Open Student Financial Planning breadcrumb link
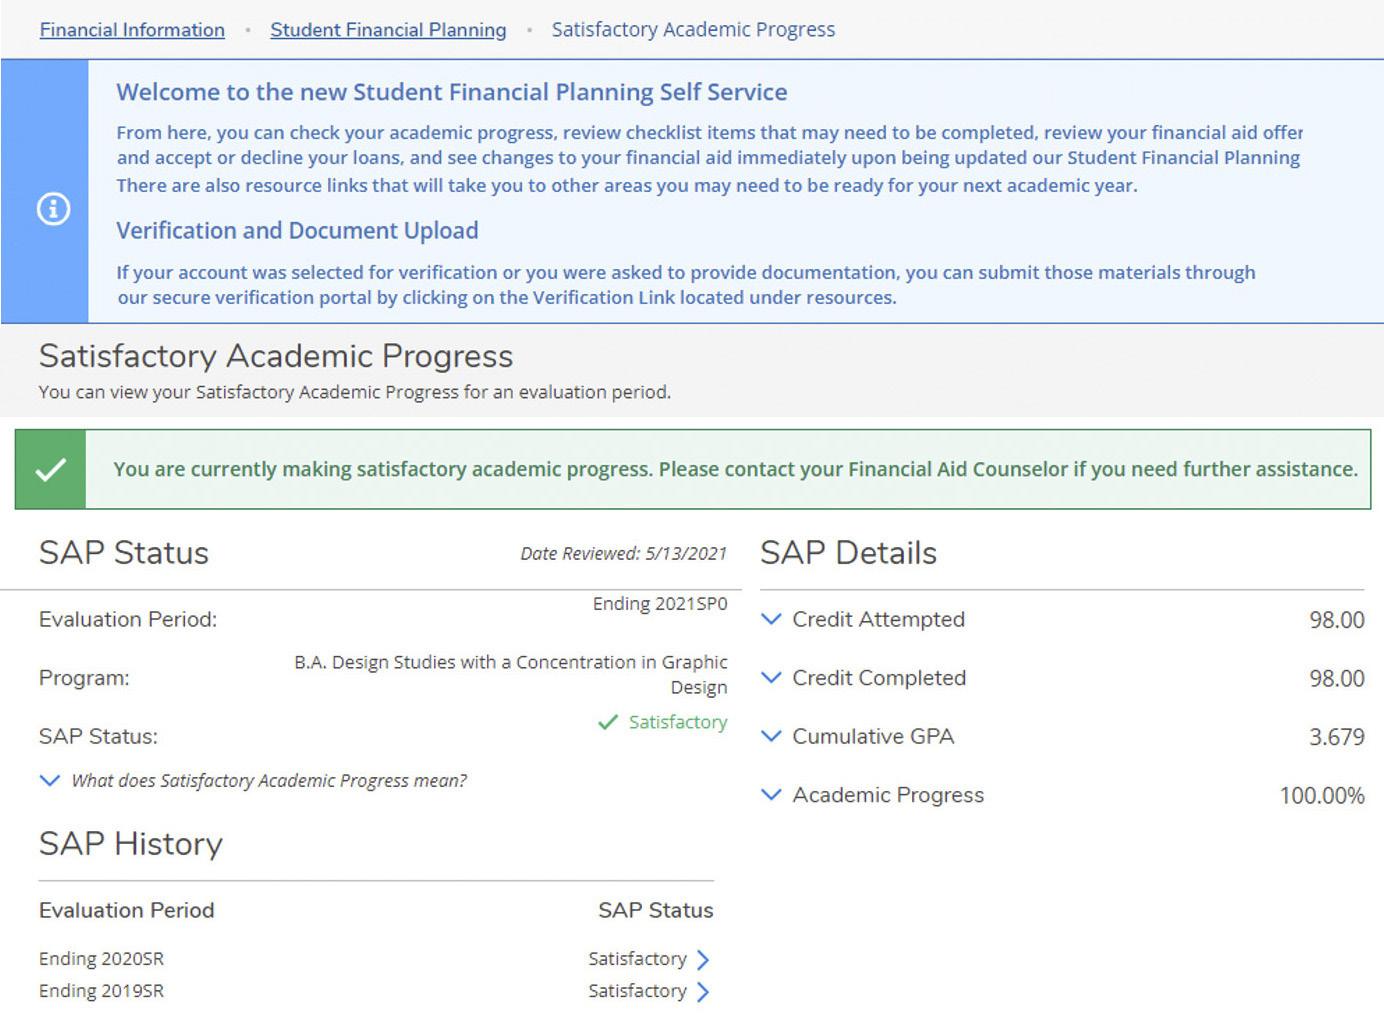The width and height of the screenshot is (1384, 1036). pyautogui.click(x=388, y=30)
